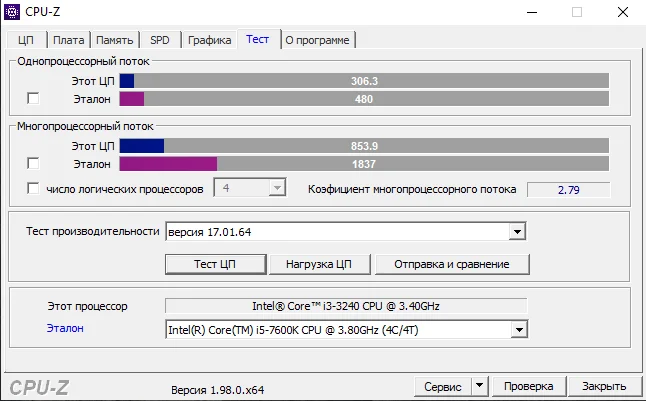Enable the multi-thread Эталон checkbox

pyautogui.click(x=33, y=163)
